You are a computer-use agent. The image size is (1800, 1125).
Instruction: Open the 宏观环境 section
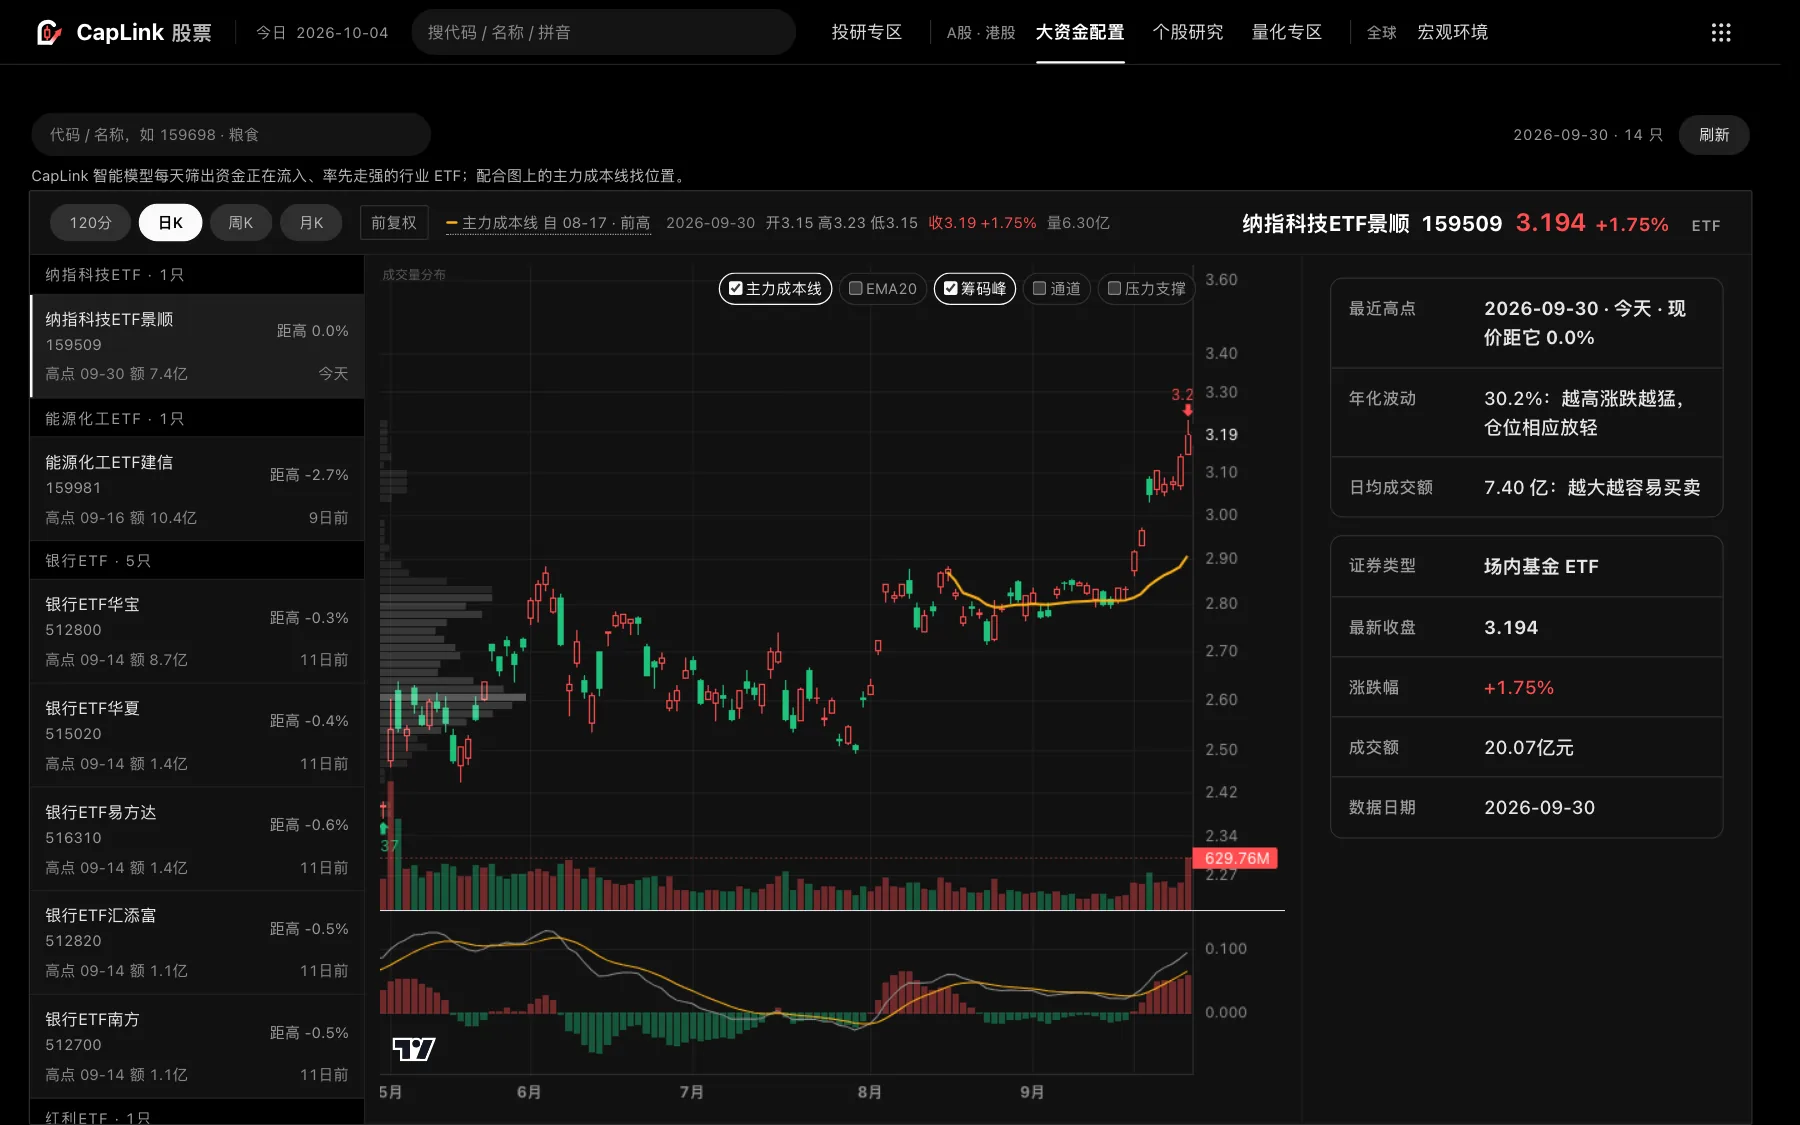coord(1452,32)
